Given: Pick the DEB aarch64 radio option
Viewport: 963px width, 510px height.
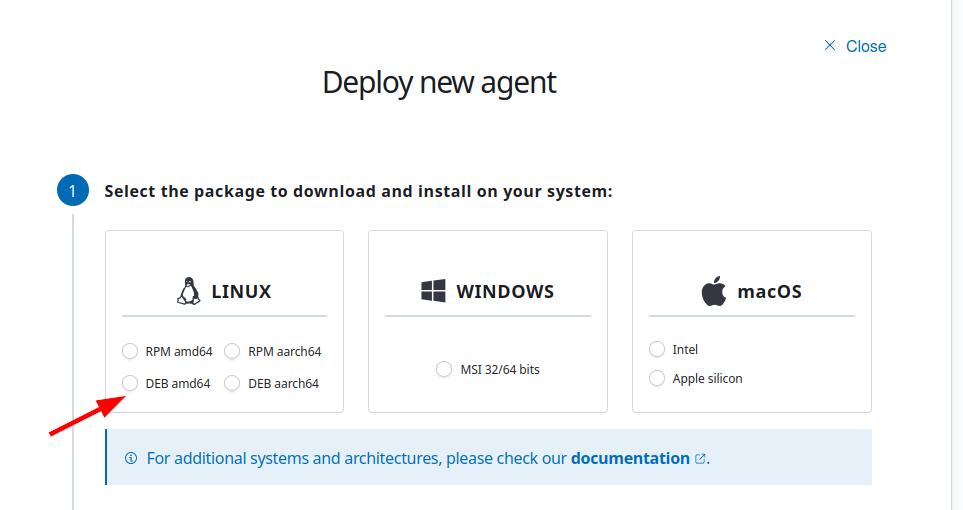Looking at the screenshot, I should (x=232, y=383).
